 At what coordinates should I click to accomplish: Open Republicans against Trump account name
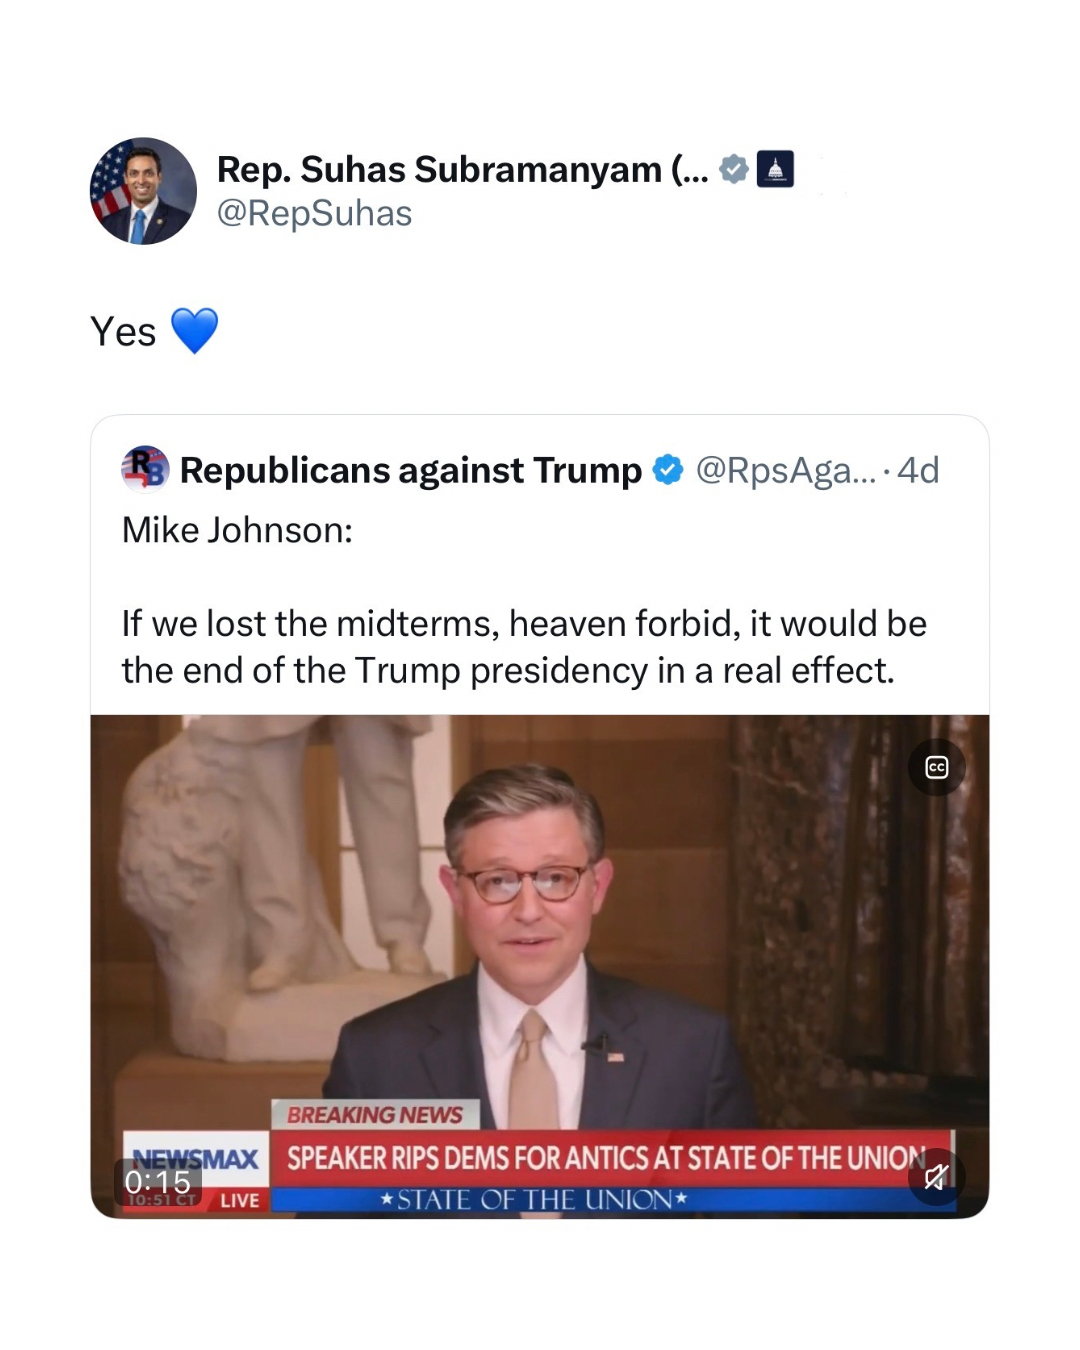[x=410, y=470]
